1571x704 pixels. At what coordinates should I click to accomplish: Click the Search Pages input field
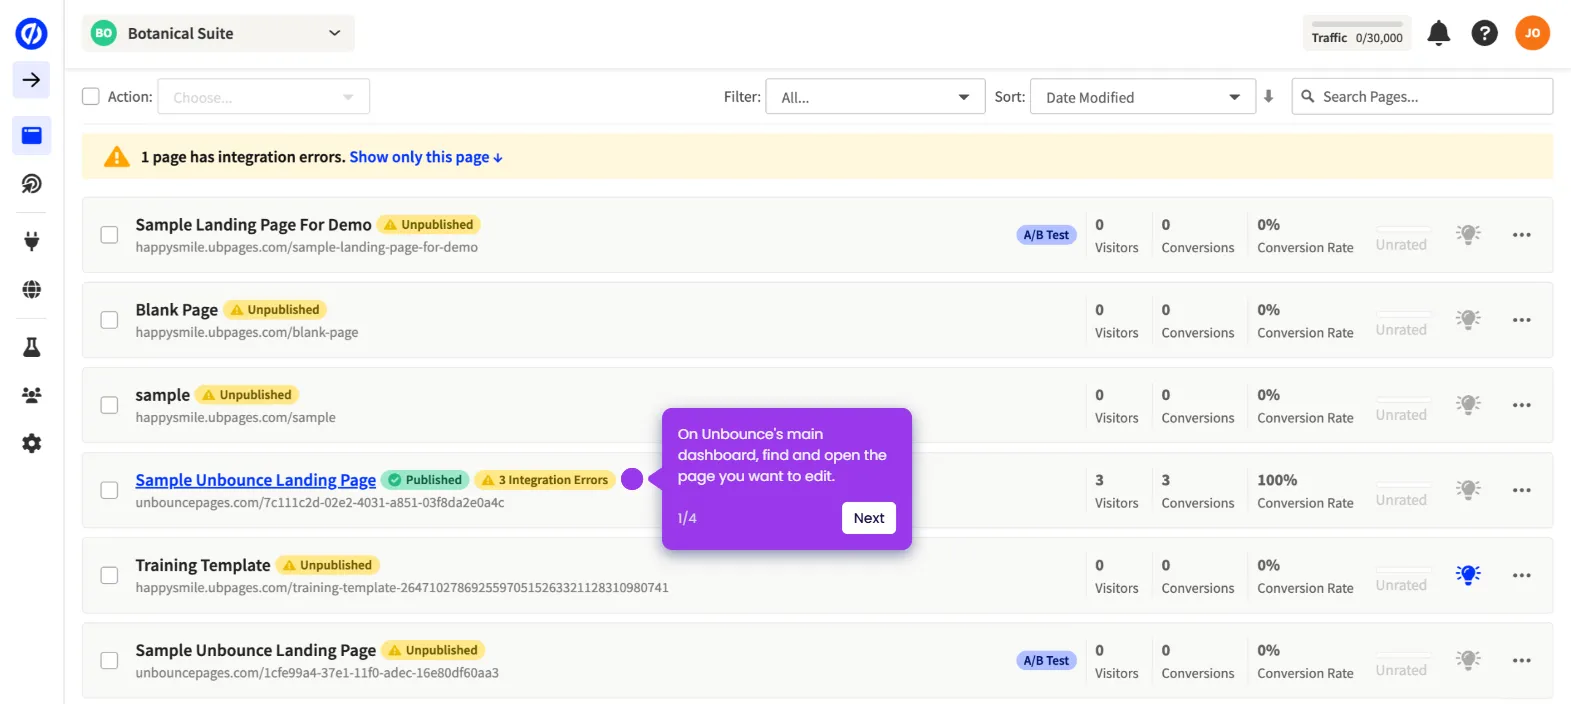point(1422,97)
